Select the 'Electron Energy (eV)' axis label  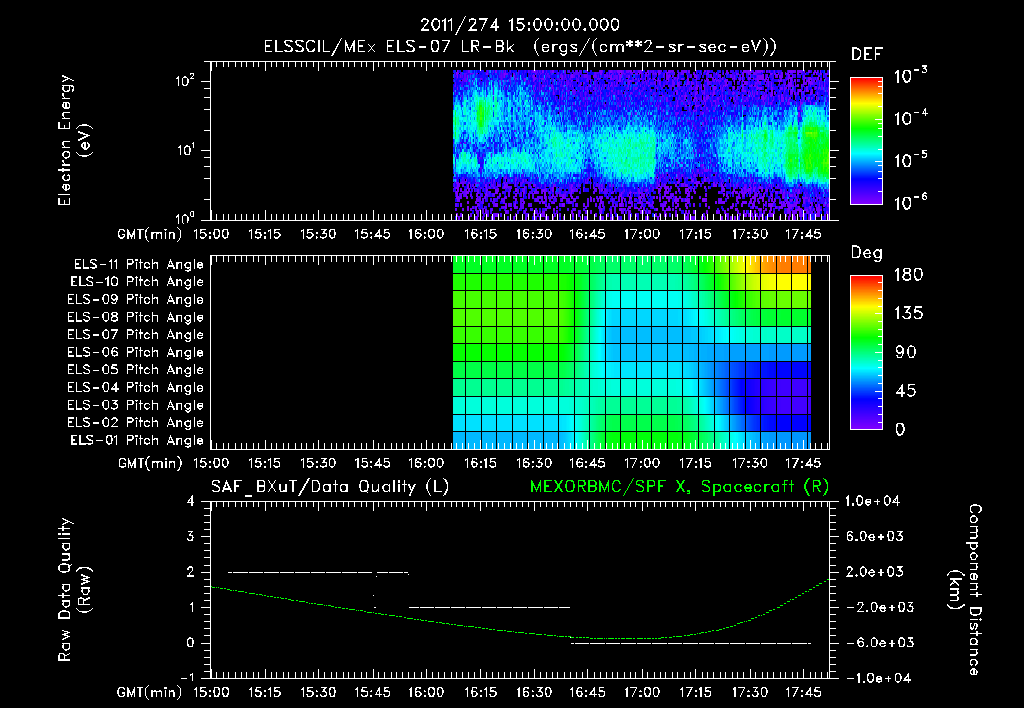(x=74, y=140)
